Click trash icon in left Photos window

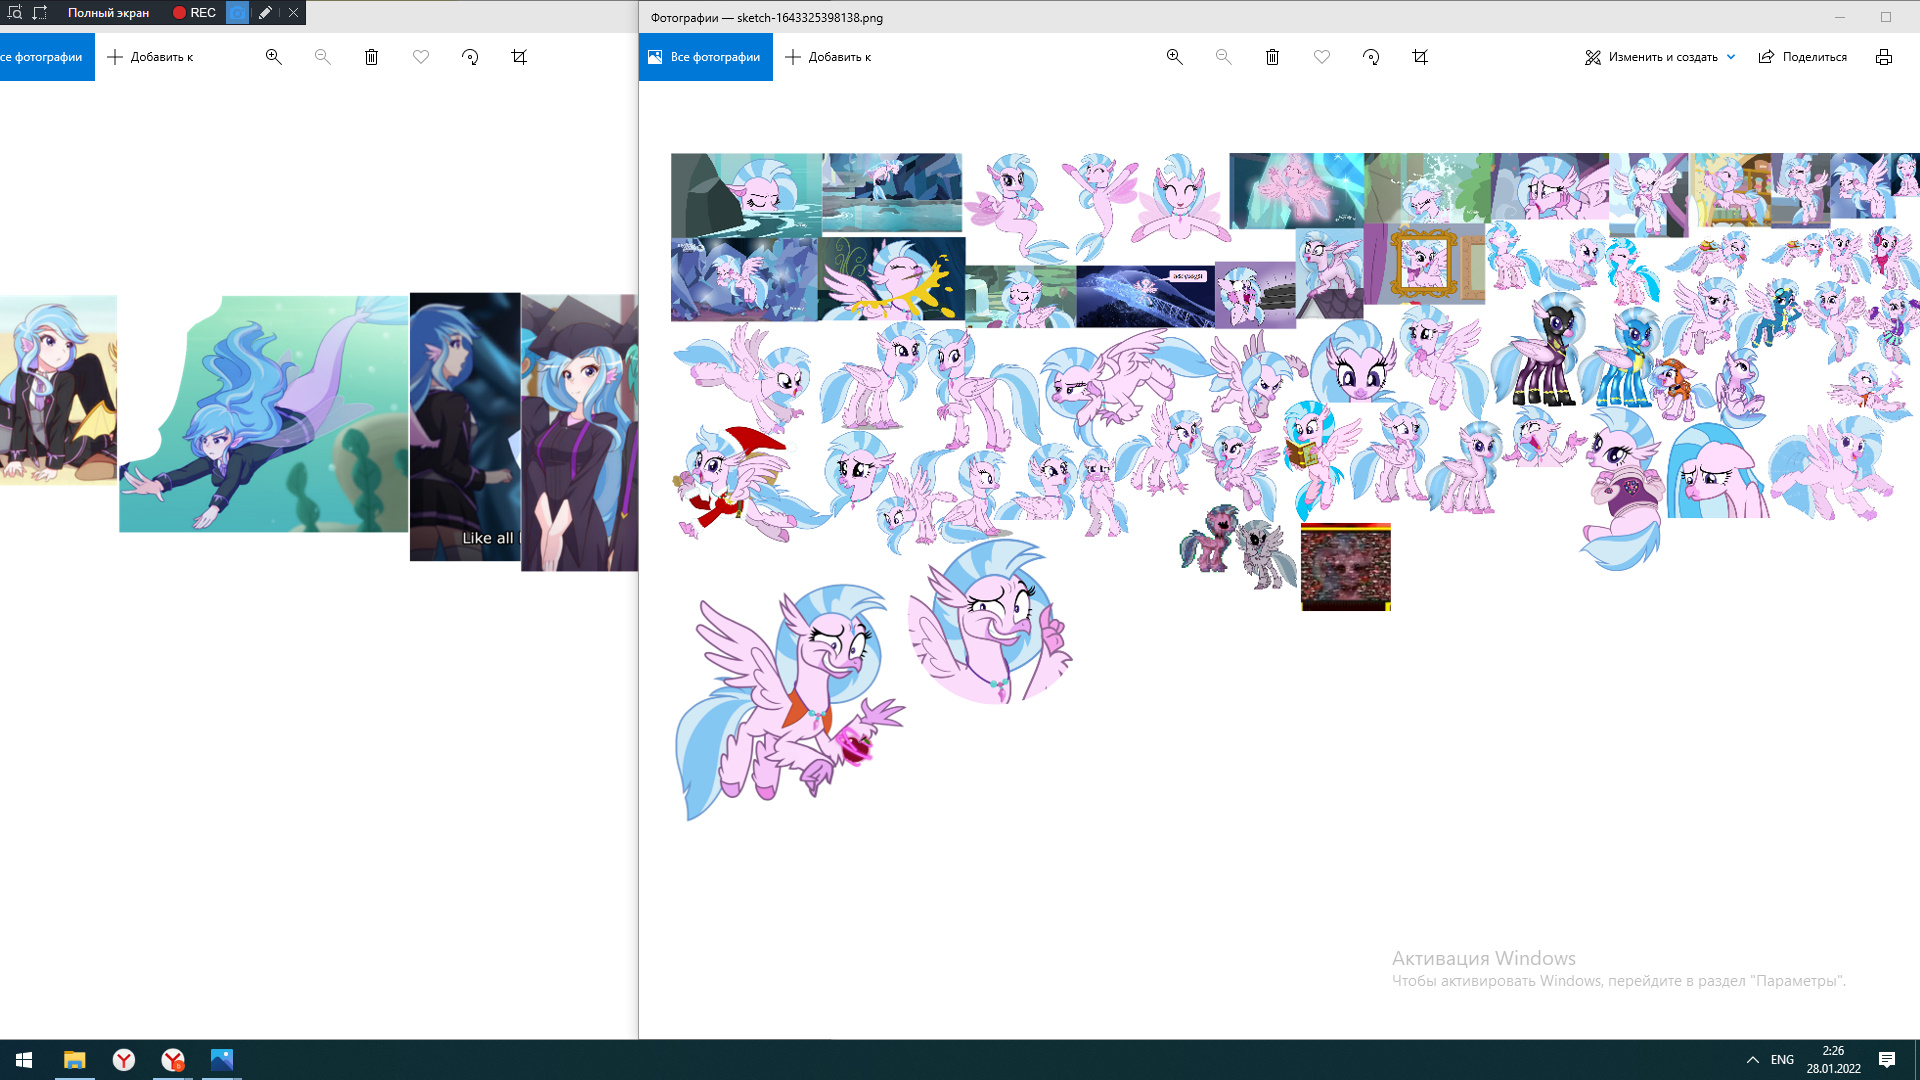371,57
